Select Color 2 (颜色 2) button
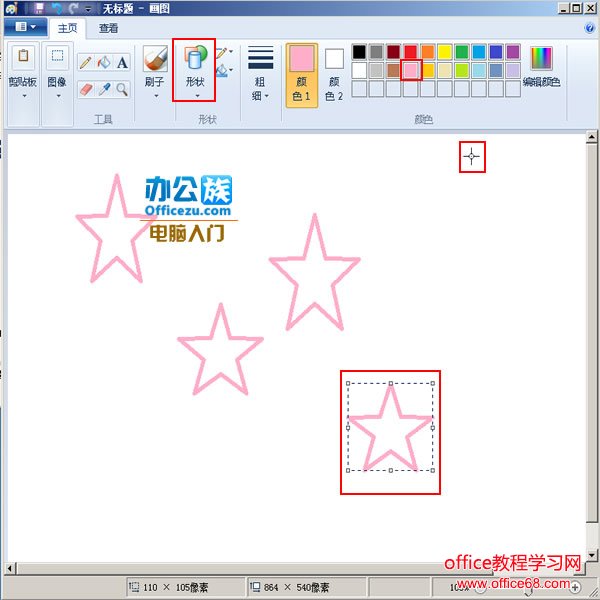This screenshot has width=600, height=600. point(334,75)
